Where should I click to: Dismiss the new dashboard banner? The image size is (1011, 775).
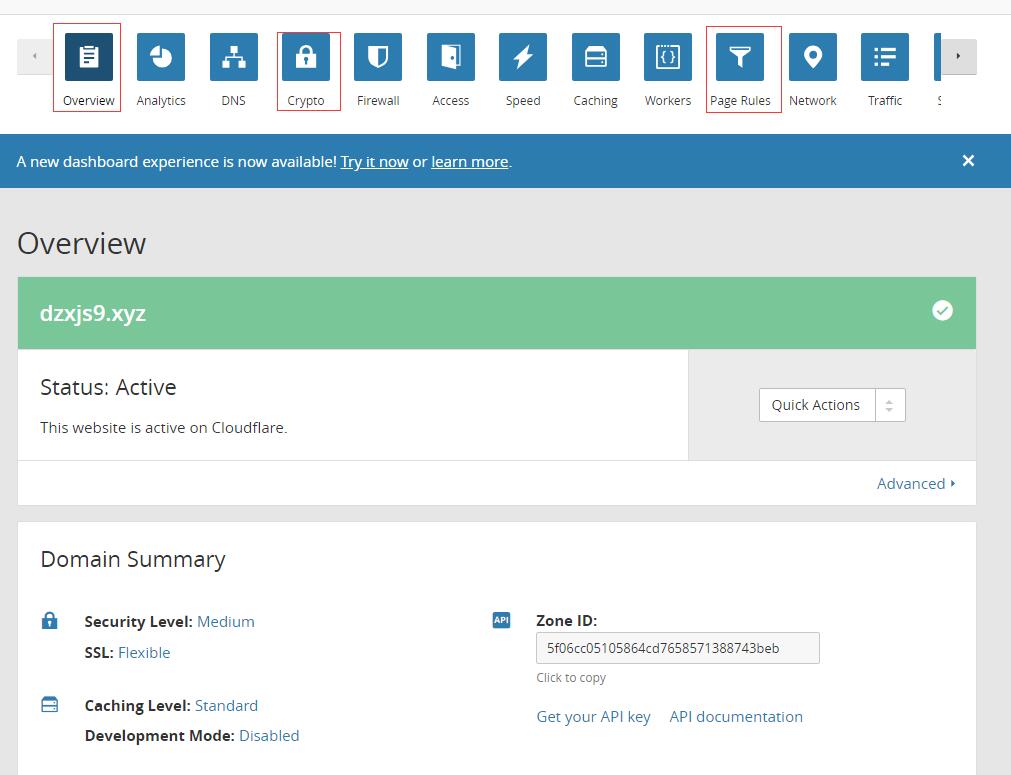tap(968, 161)
